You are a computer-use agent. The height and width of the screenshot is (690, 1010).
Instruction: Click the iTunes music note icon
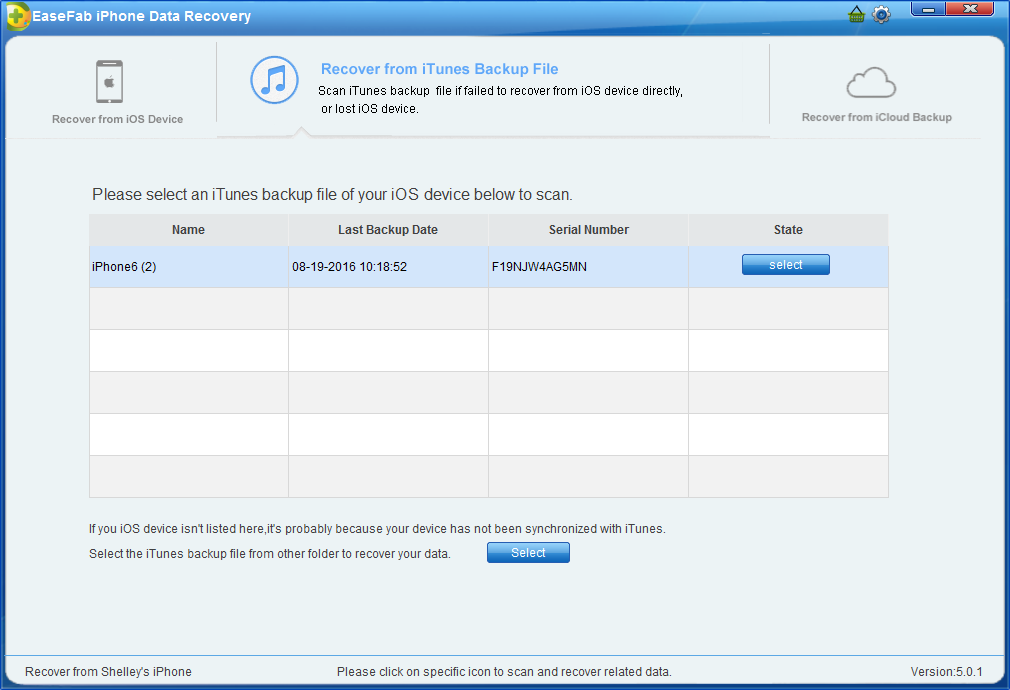[x=274, y=80]
